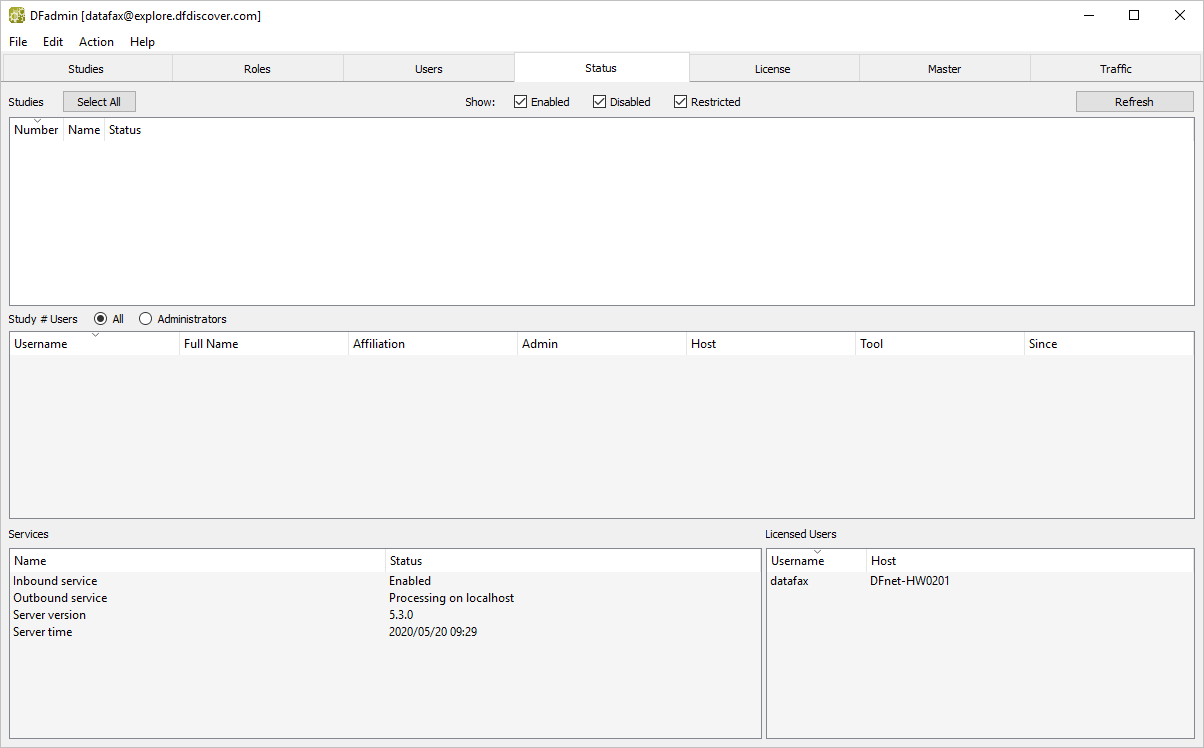Switch to the Roles tab
The image size is (1204, 748).
pos(257,69)
